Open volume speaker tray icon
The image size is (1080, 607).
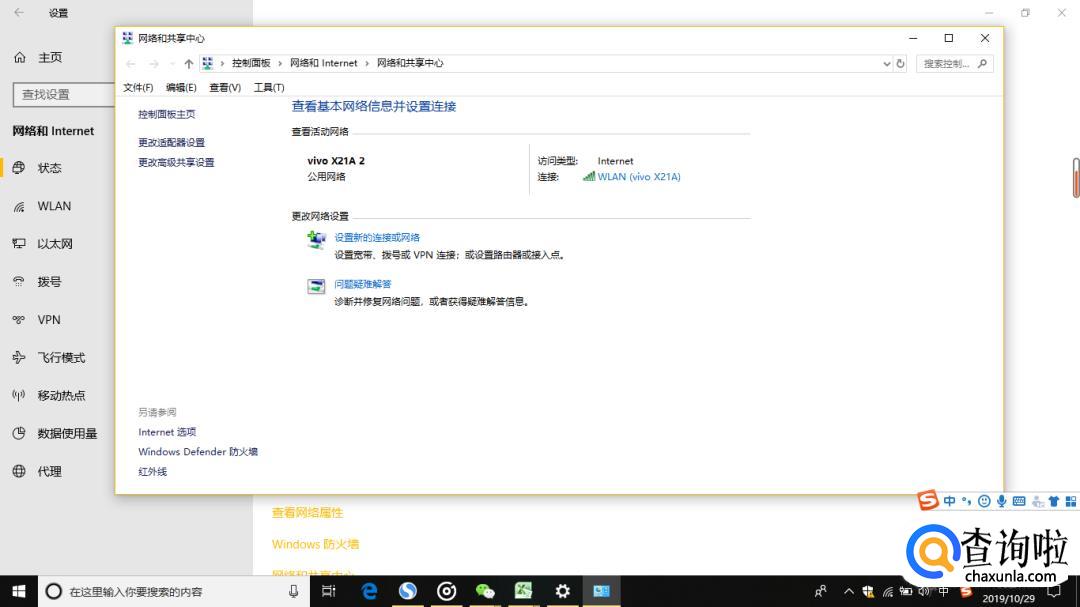pos(924,591)
